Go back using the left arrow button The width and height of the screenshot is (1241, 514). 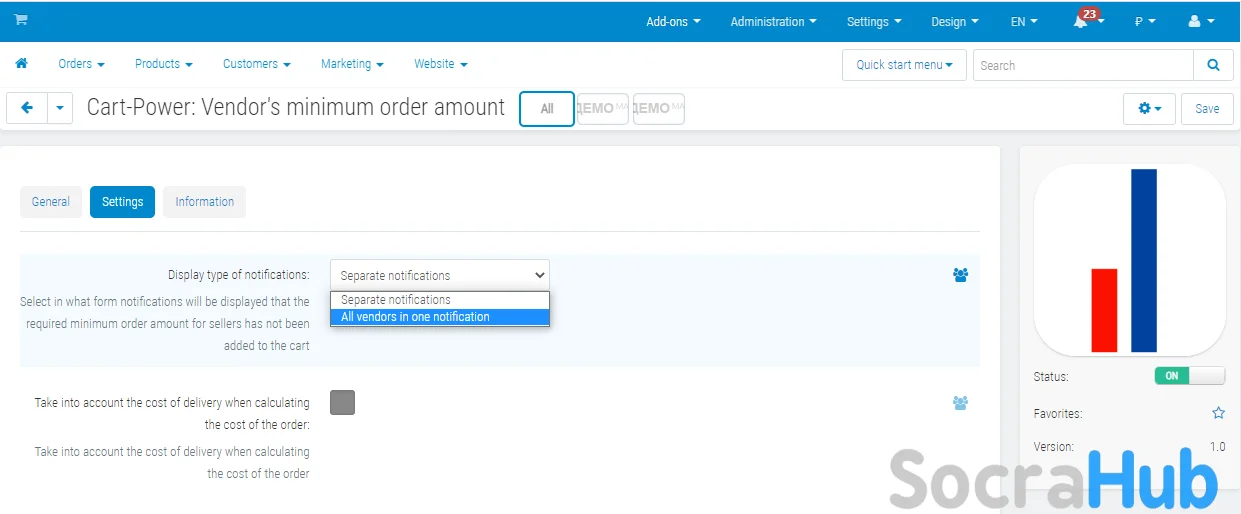pos(27,108)
